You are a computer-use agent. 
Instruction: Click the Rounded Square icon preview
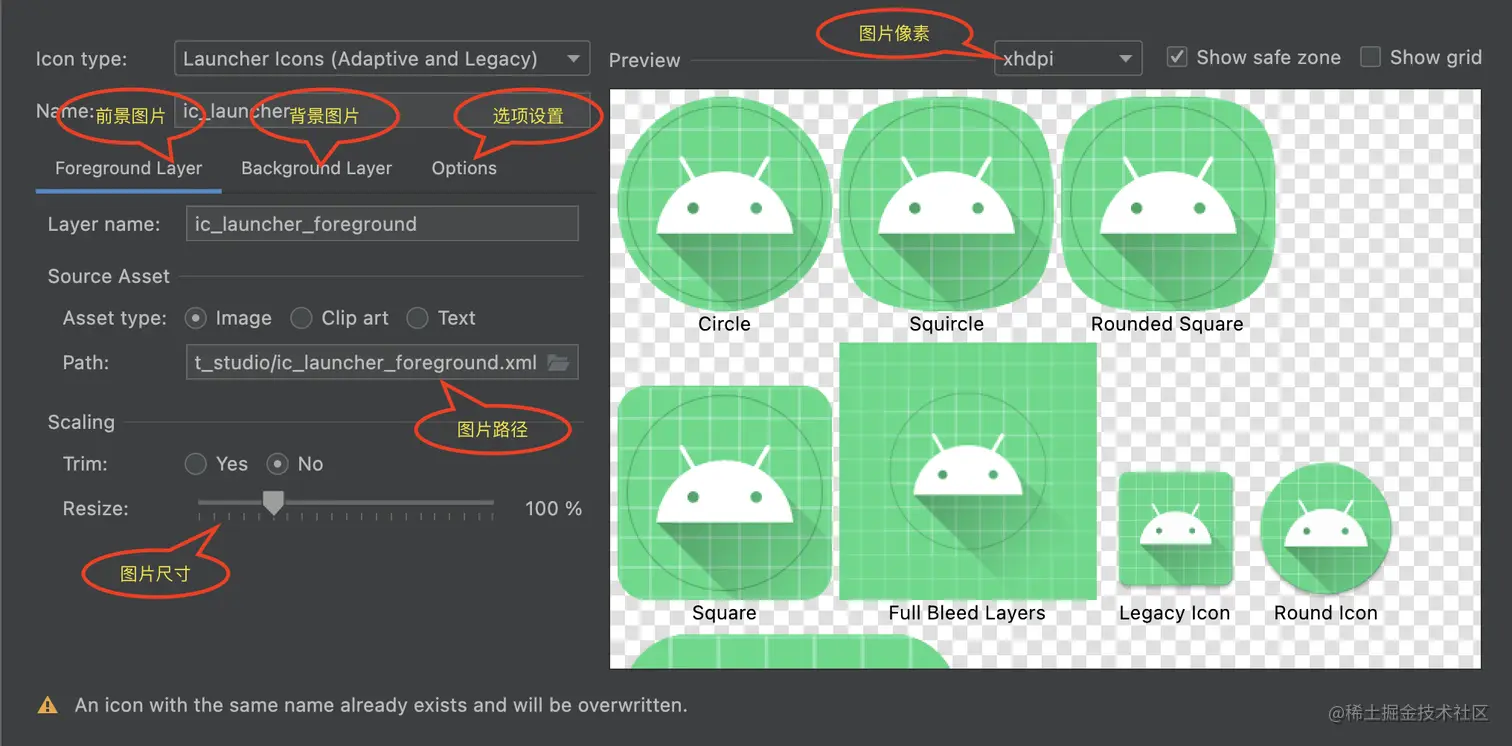(1167, 203)
